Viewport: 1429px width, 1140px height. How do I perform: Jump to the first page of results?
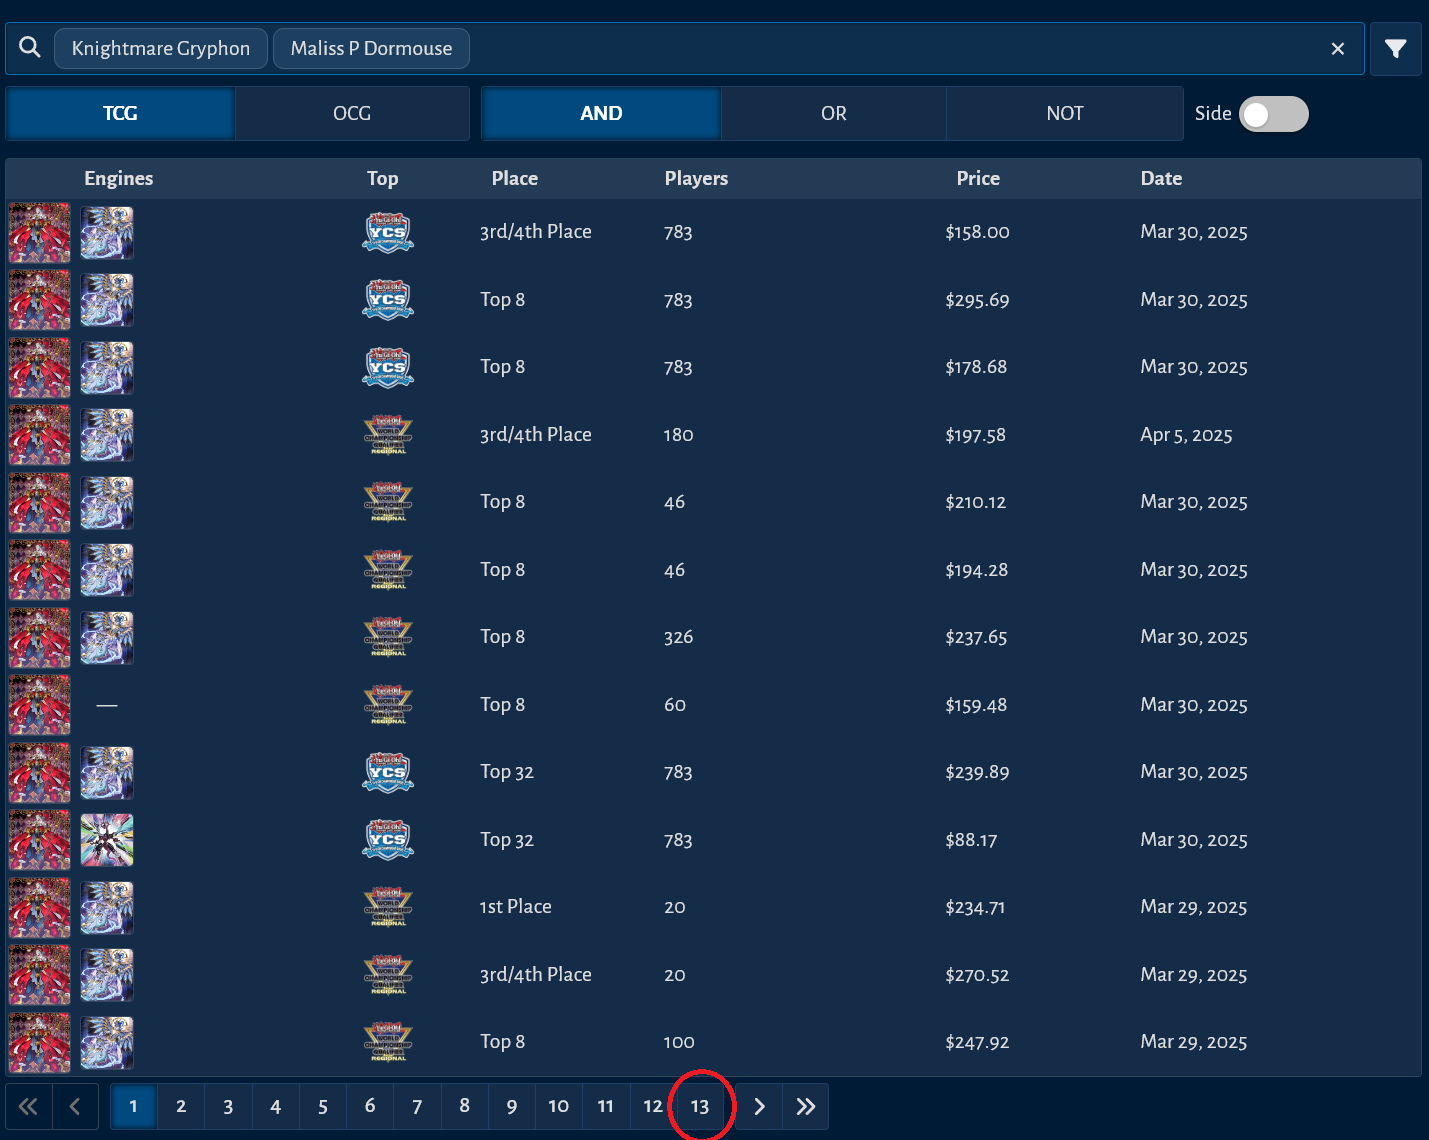point(28,1106)
